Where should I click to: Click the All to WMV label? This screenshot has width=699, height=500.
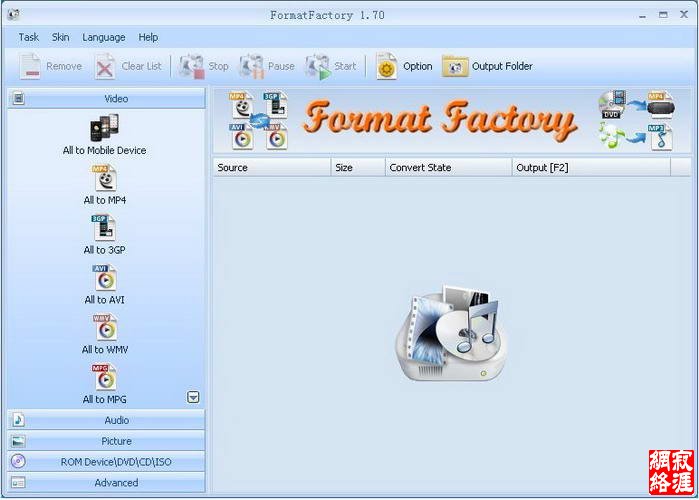coord(105,350)
